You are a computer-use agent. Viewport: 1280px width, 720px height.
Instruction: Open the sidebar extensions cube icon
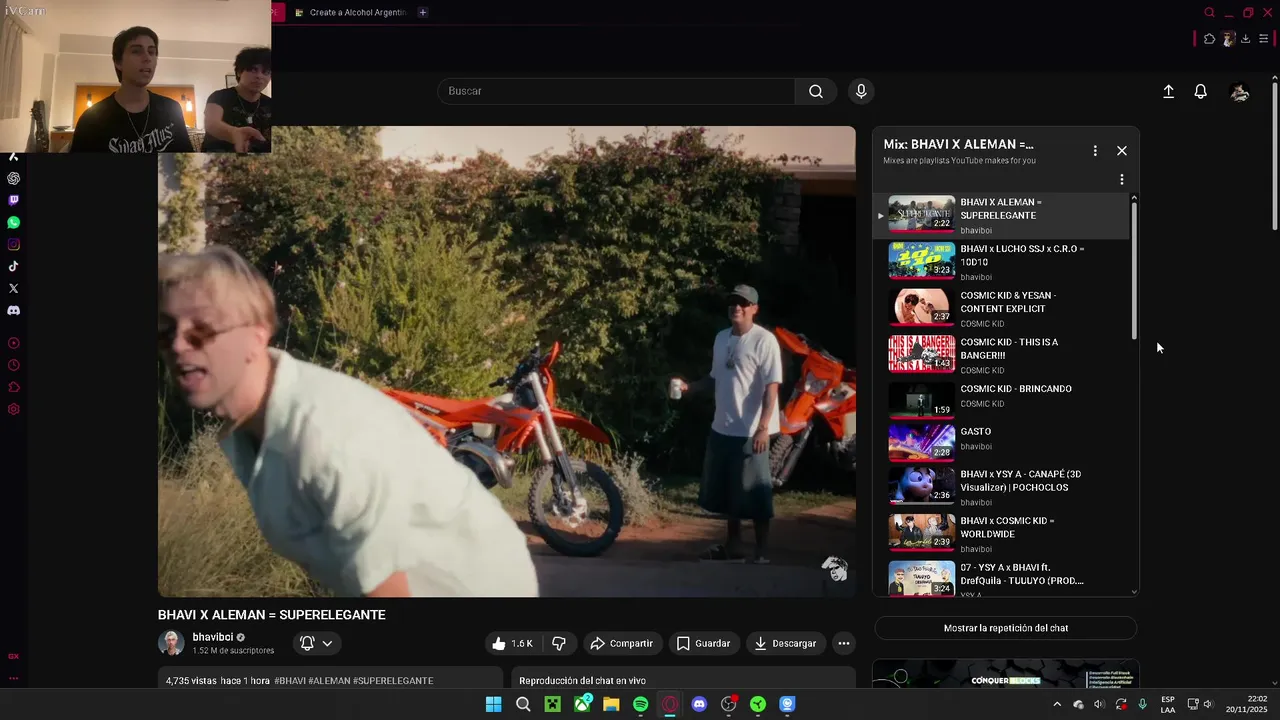[13, 387]
